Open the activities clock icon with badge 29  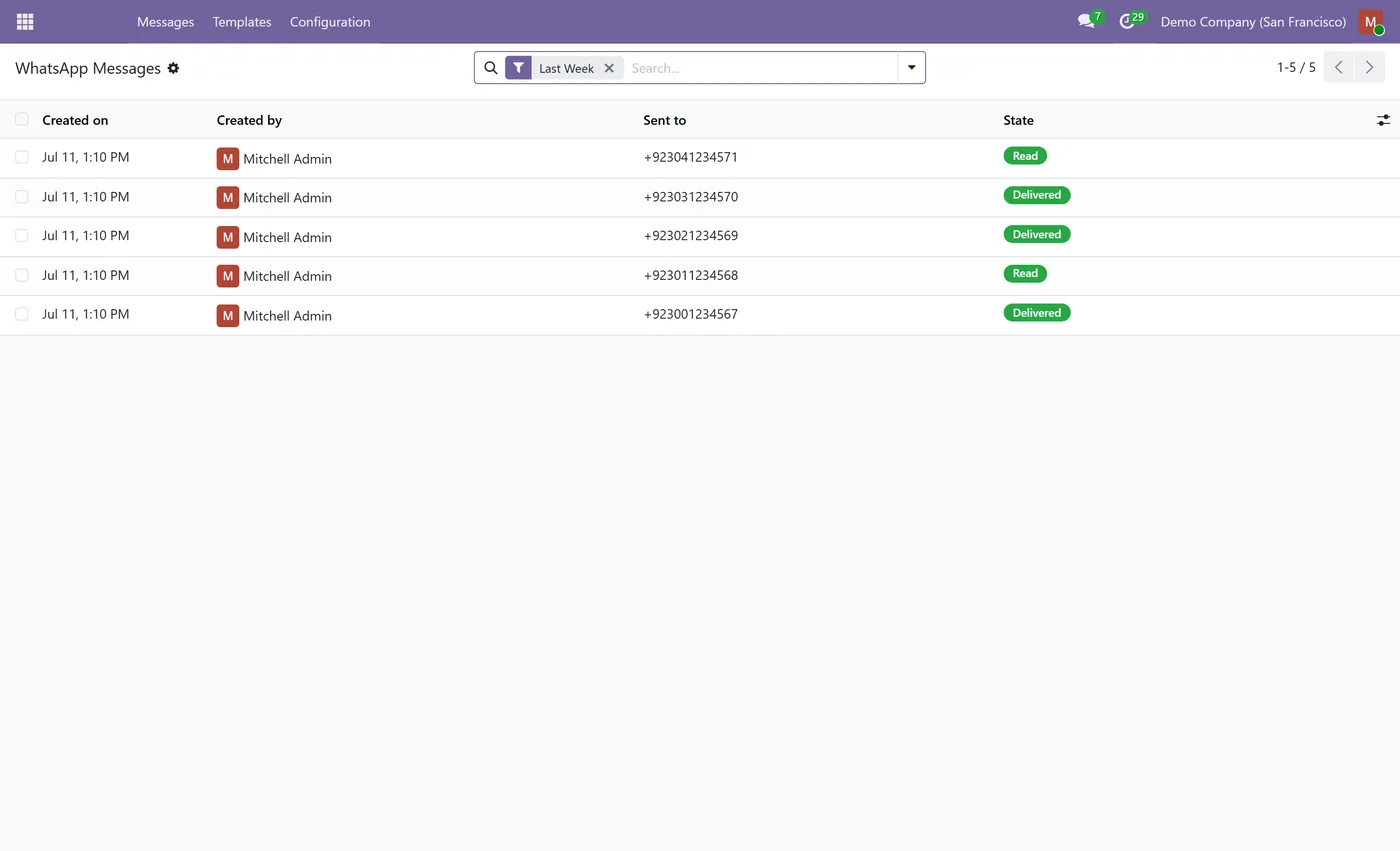click(1127, 21)
